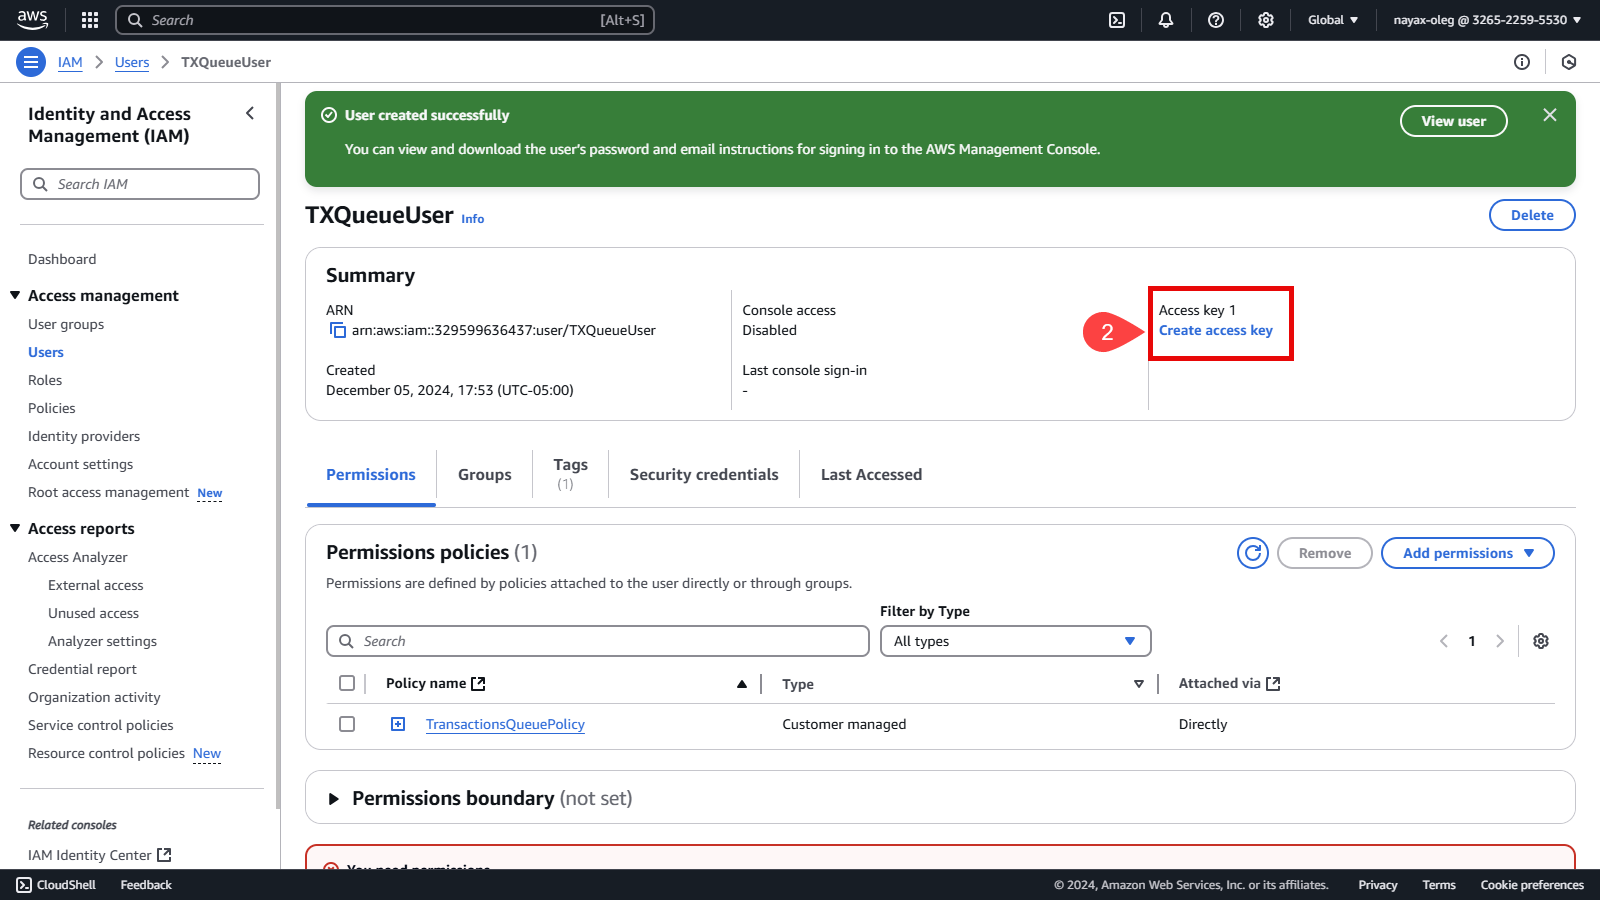Expand the Permissions boundary section
This screenshot has width=1600, height=900.
[x=334, y=799]
